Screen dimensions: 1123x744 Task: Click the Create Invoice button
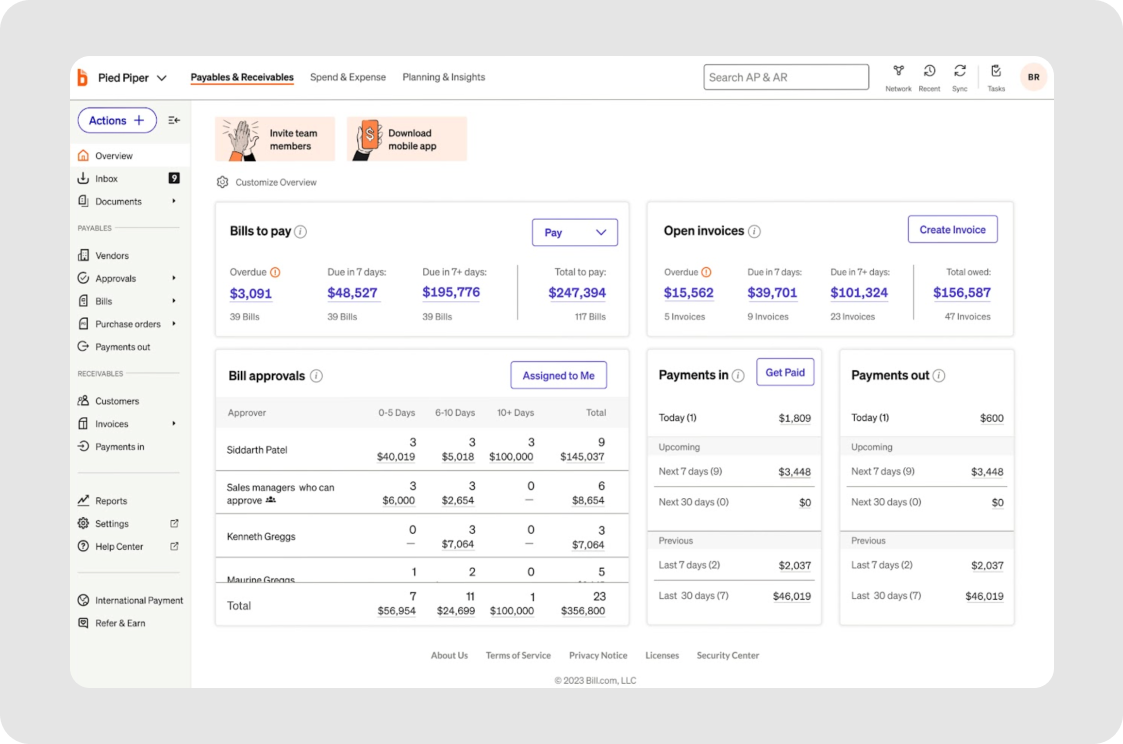tap(952, 229)
